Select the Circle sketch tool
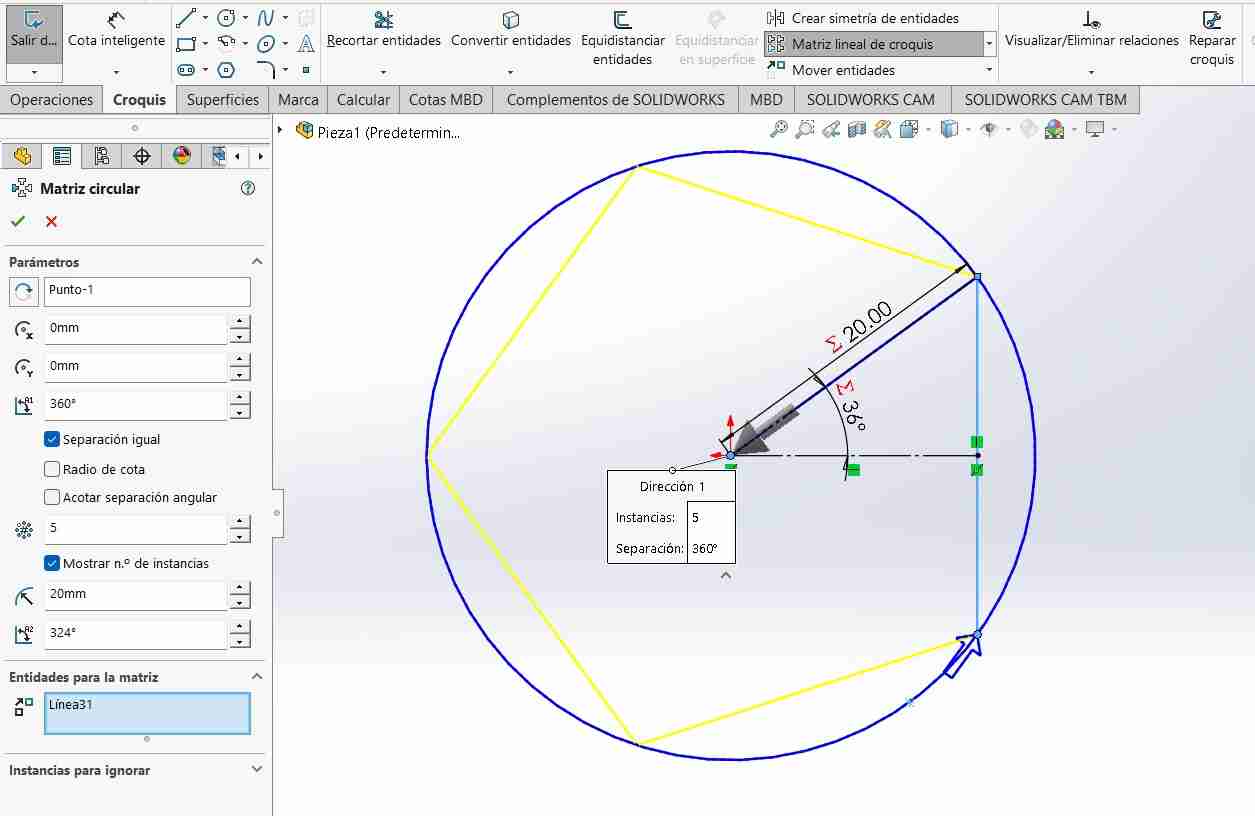 pos(226,18)
